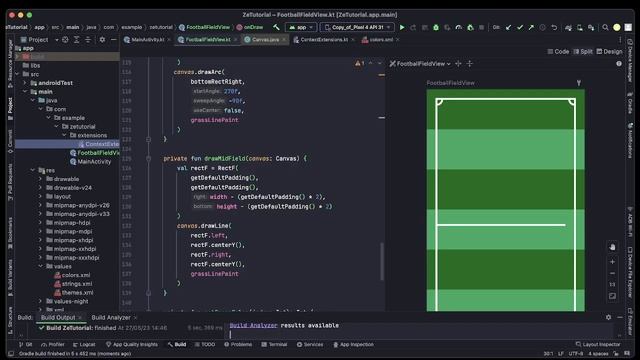This screenshot has width=640, height=360.
Task: Open the editor tabs more options menu
Action: point(620,40)
